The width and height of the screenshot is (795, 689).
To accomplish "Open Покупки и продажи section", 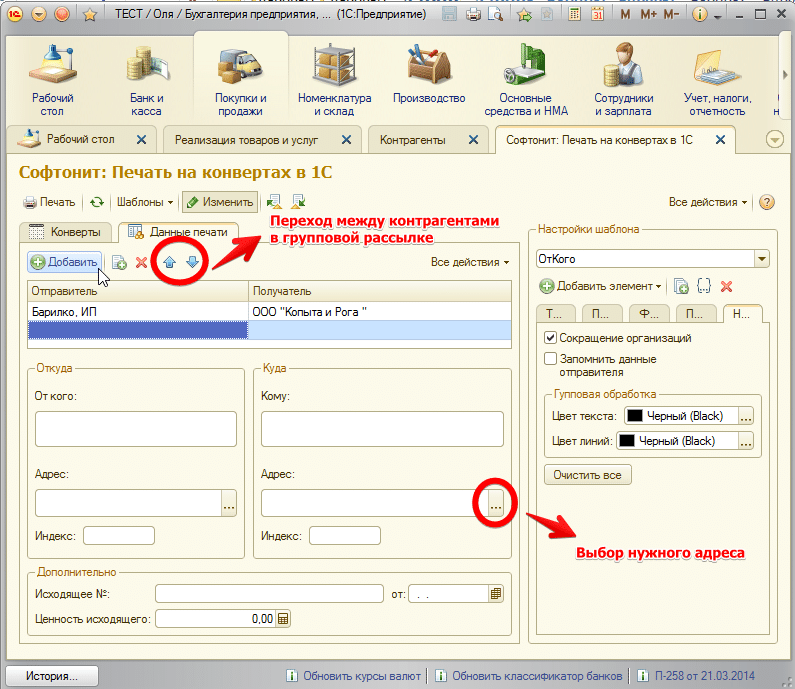I will [240, 80].
